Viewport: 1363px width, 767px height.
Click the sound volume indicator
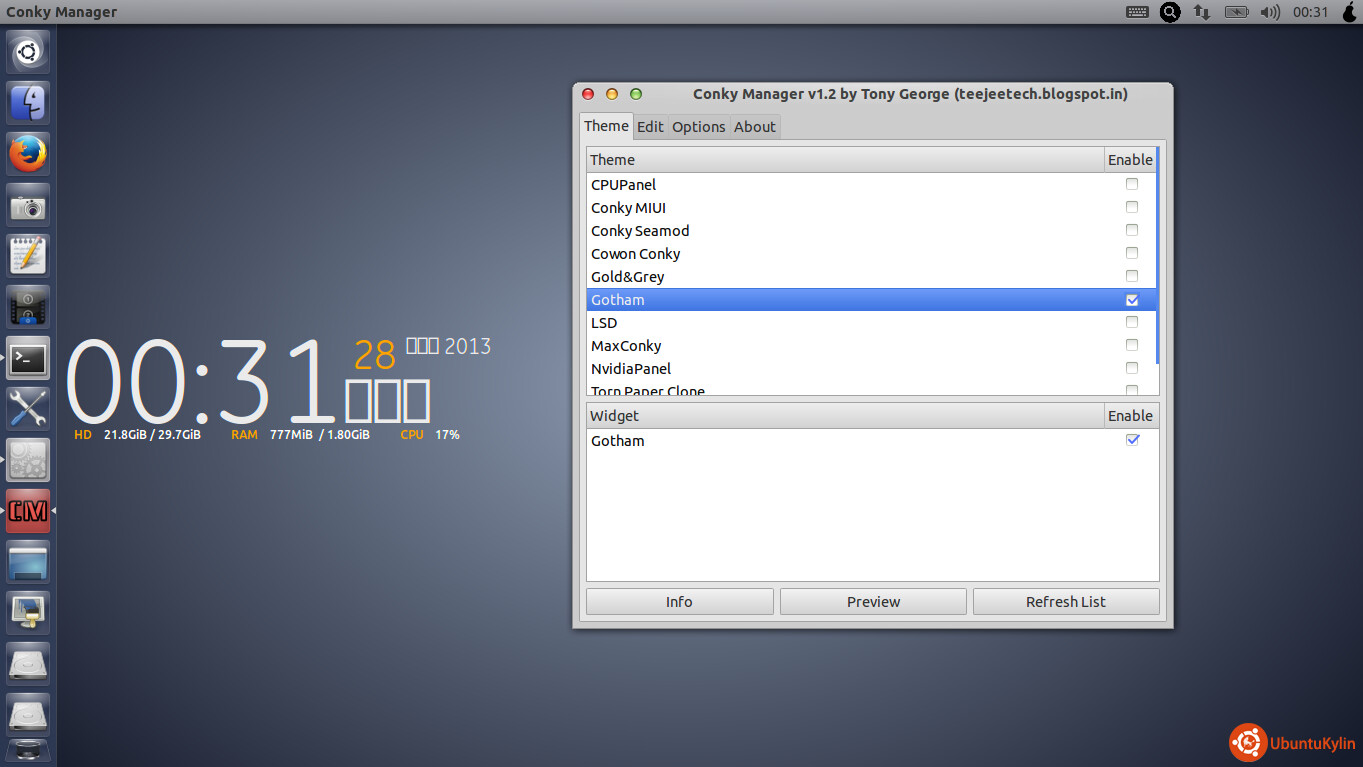click(x=1270, y=12)
